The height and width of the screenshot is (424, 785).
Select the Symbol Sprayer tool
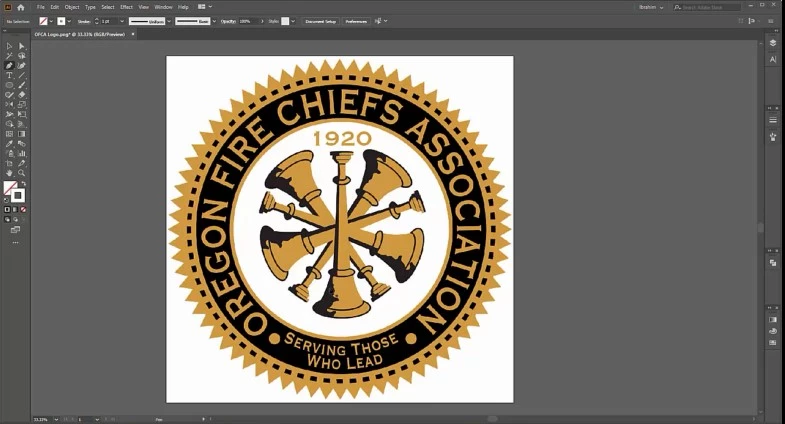[x=9, y=153]
